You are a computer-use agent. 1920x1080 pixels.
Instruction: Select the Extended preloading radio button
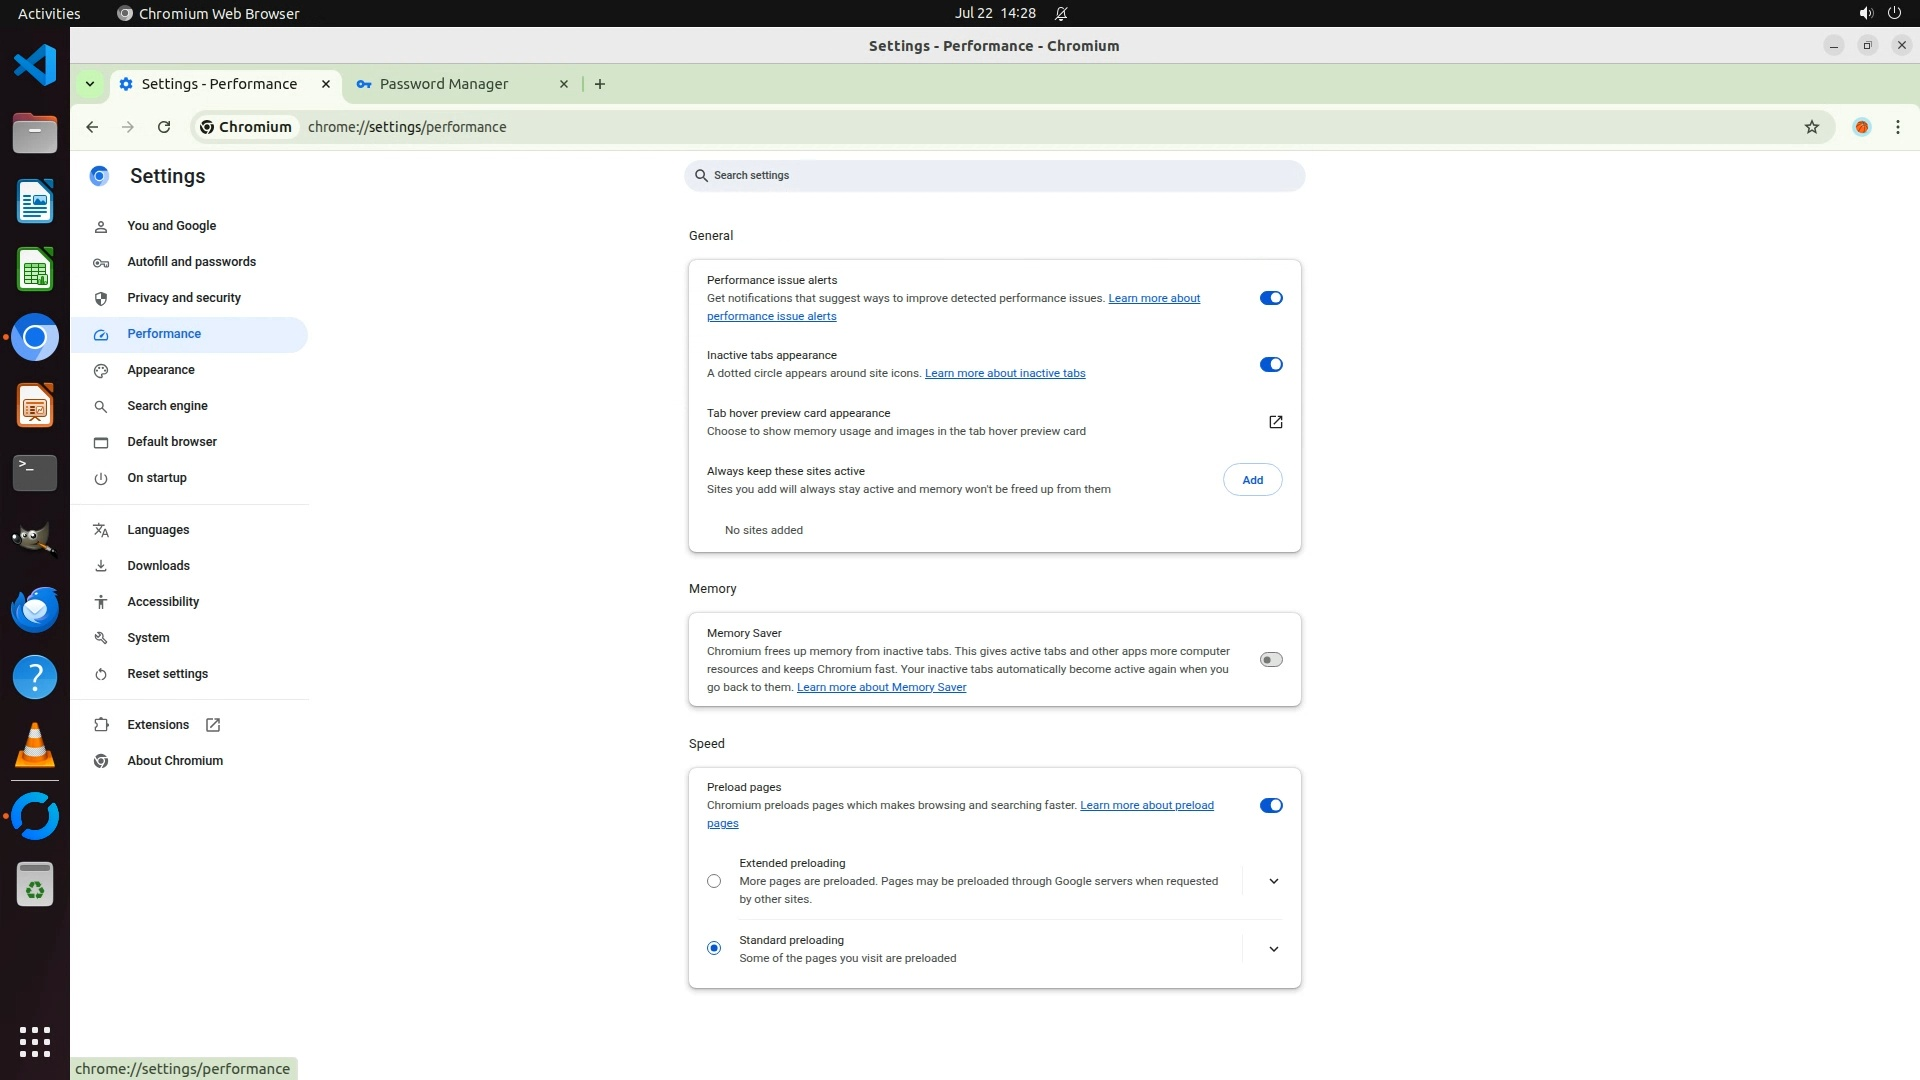713,881
